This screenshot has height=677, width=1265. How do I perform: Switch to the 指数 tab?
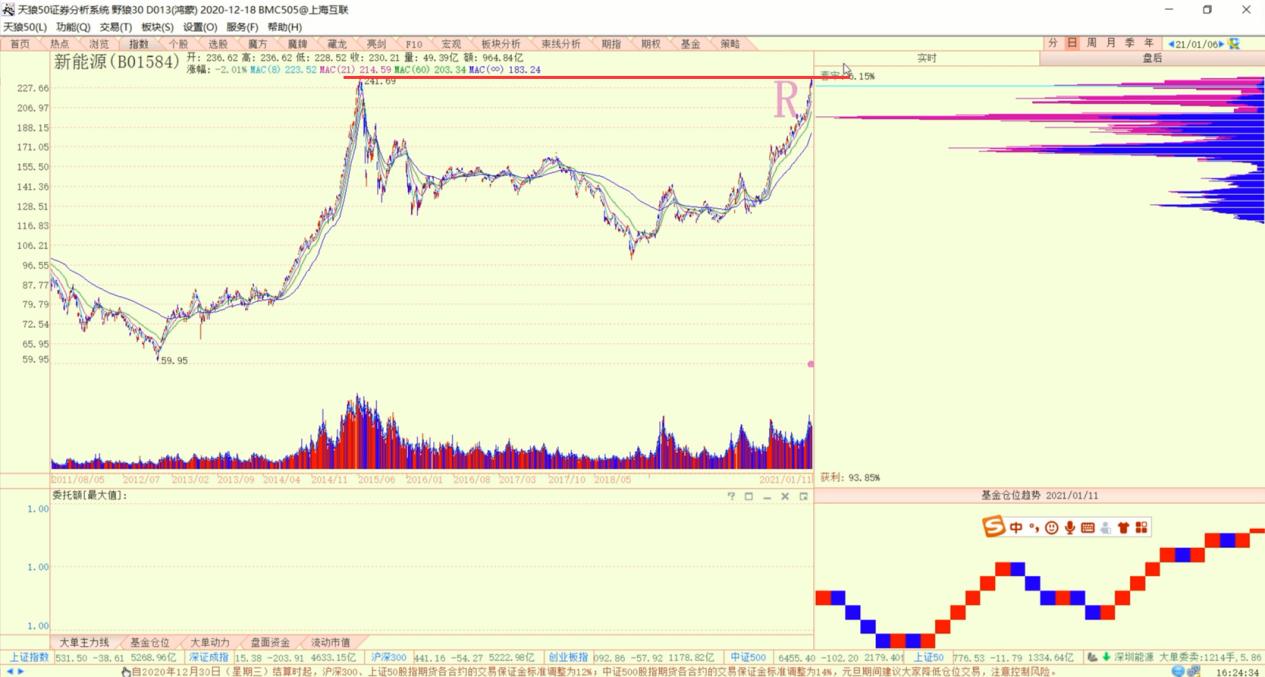coord(139,44)
